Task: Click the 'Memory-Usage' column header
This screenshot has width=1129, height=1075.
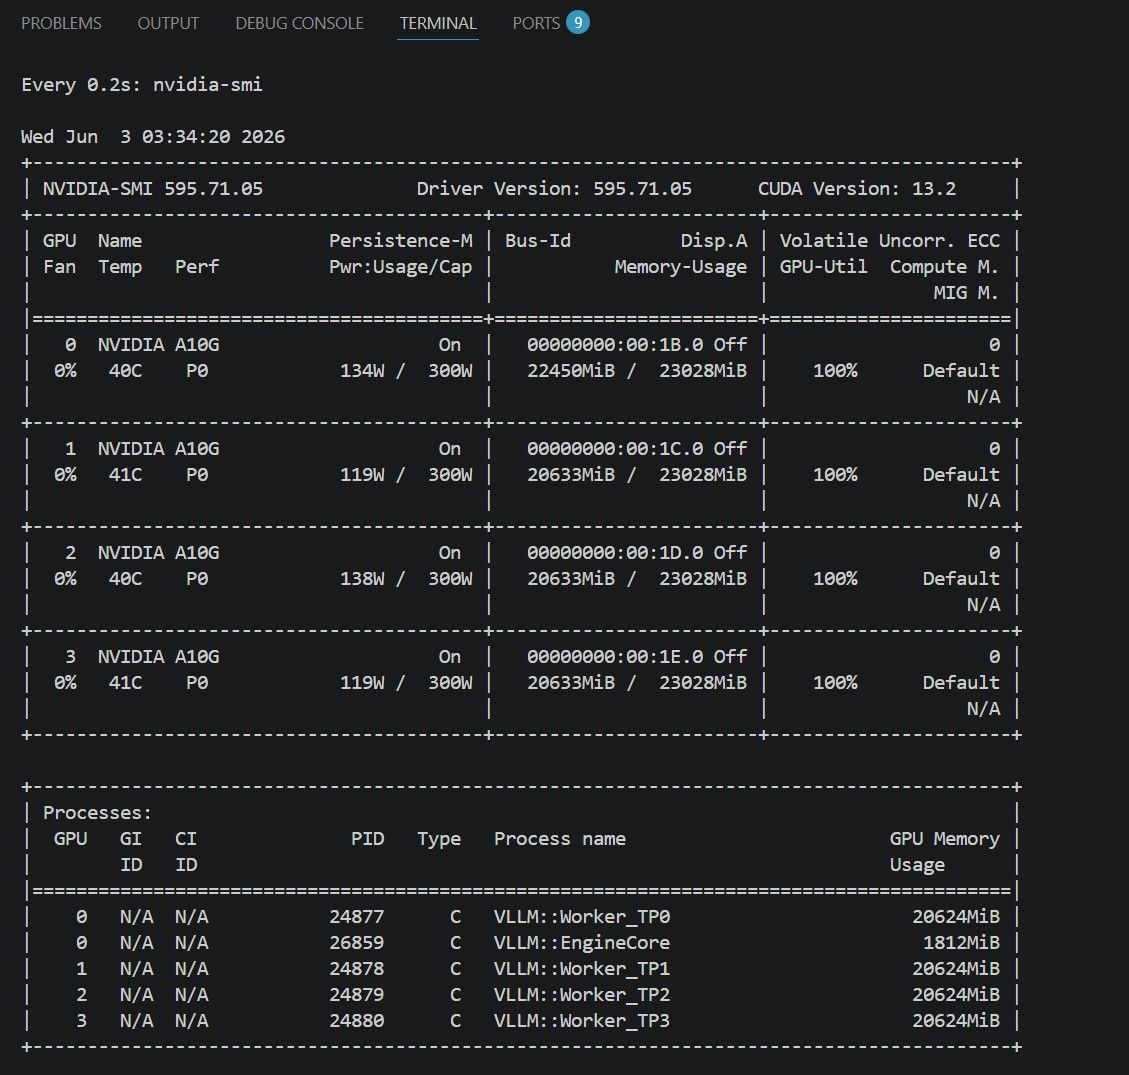Action: click(x=680, y=267)
